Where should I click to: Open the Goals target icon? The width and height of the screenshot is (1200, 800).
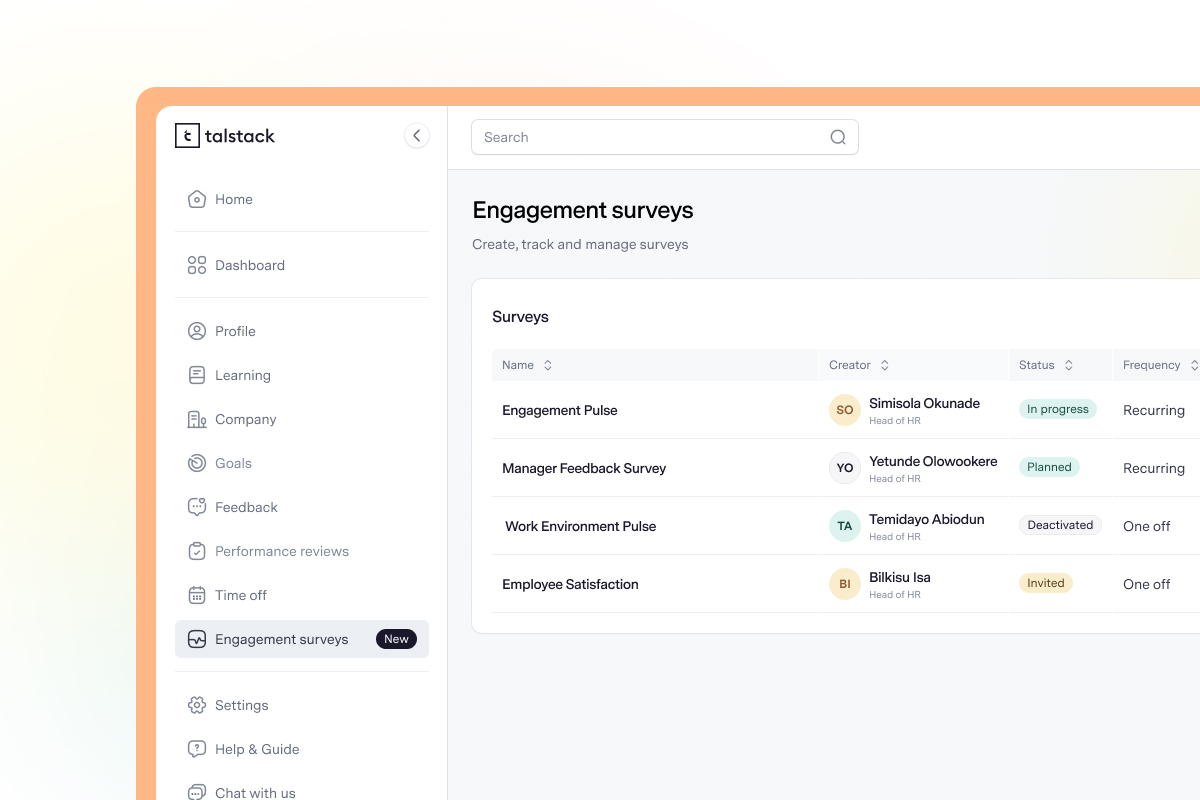point(197,463)
